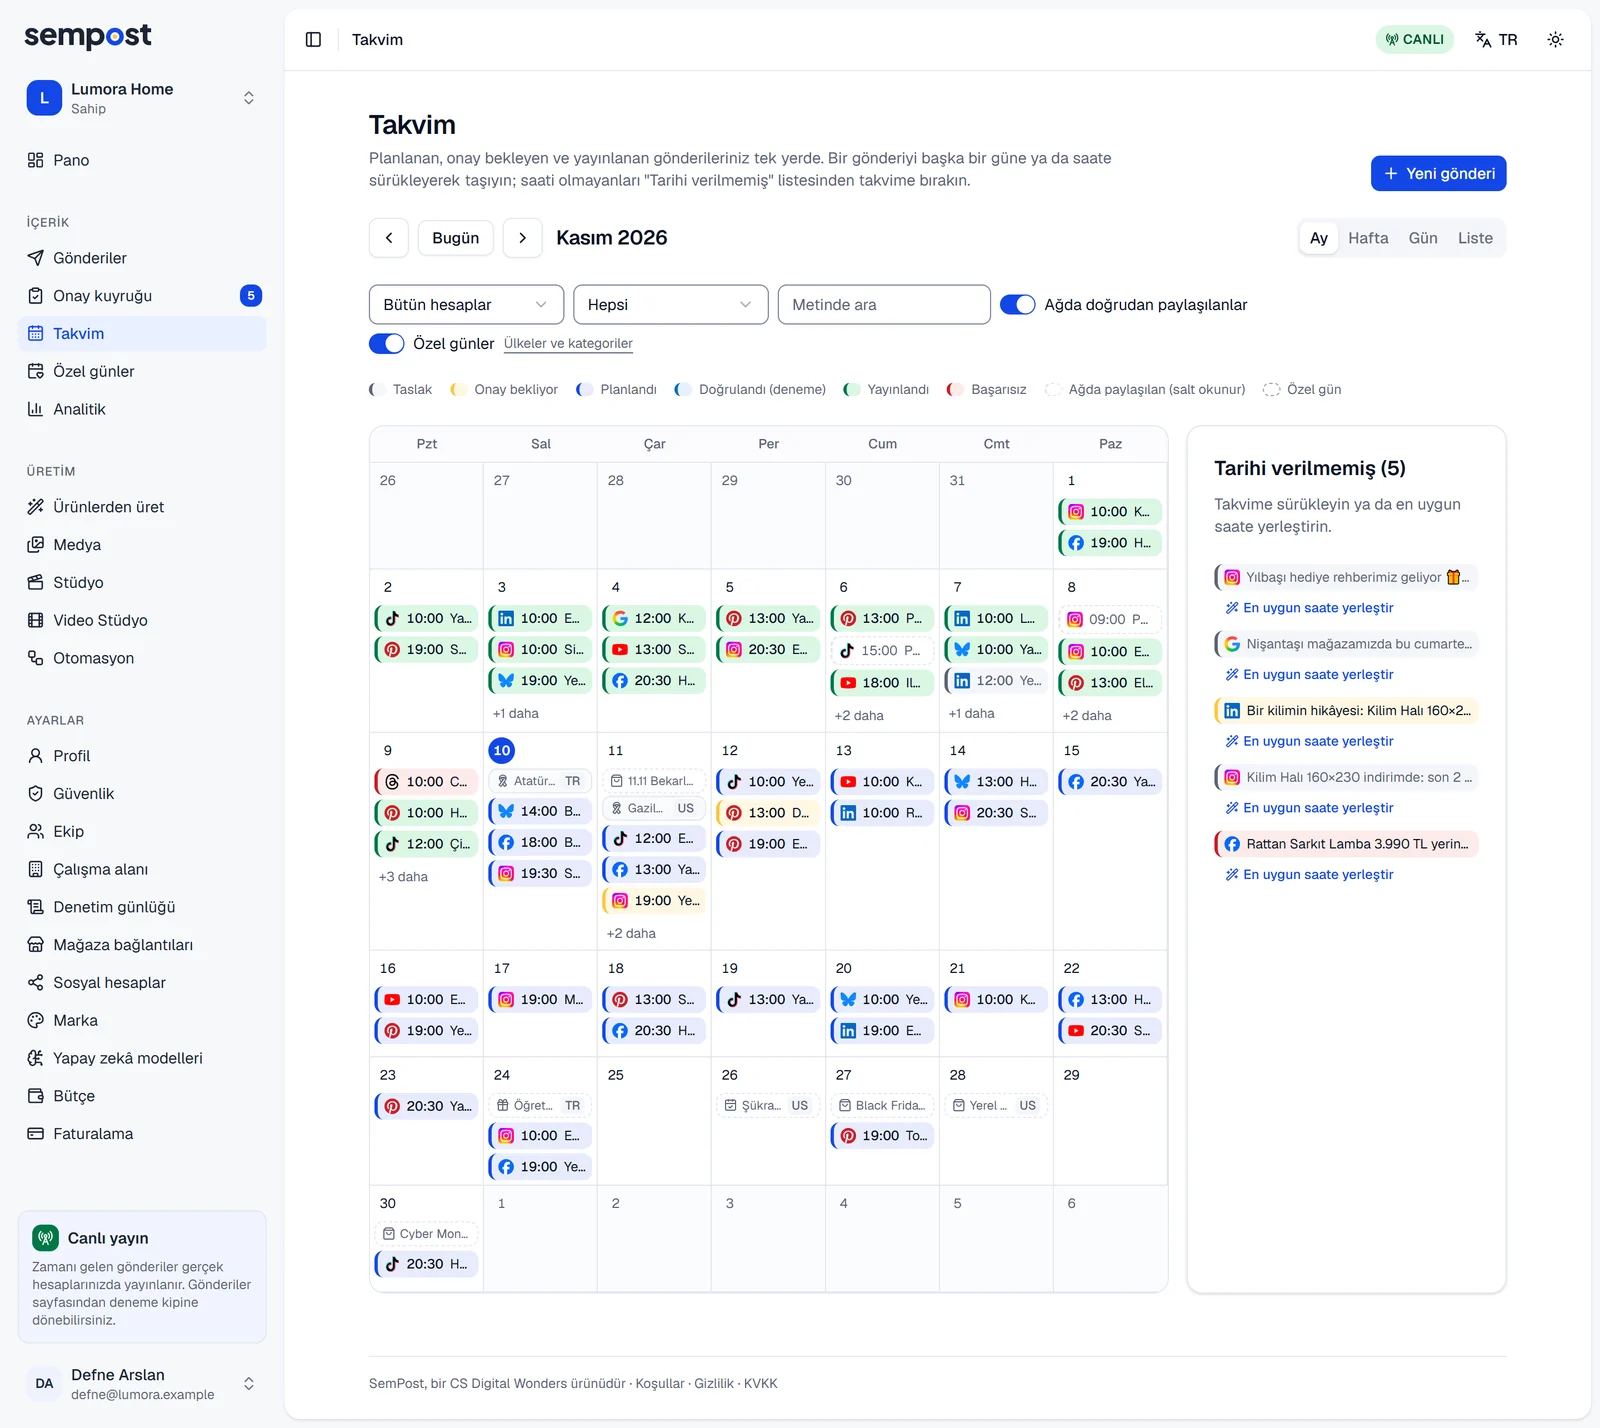Open the Hepsi status dropdown
This screenshot has width=1600, height=1428.
point(670,305)
